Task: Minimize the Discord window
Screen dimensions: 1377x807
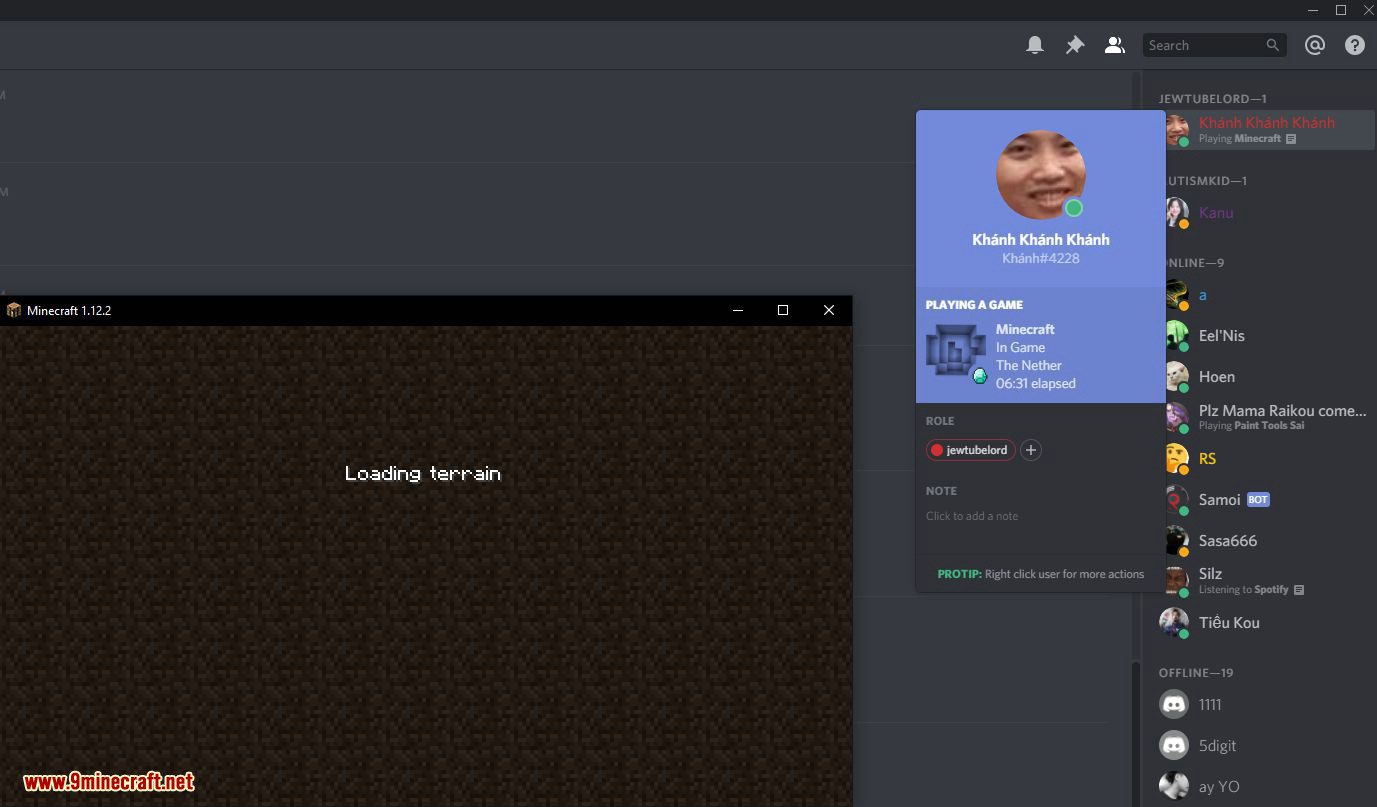Action: tap(1314, 10)
